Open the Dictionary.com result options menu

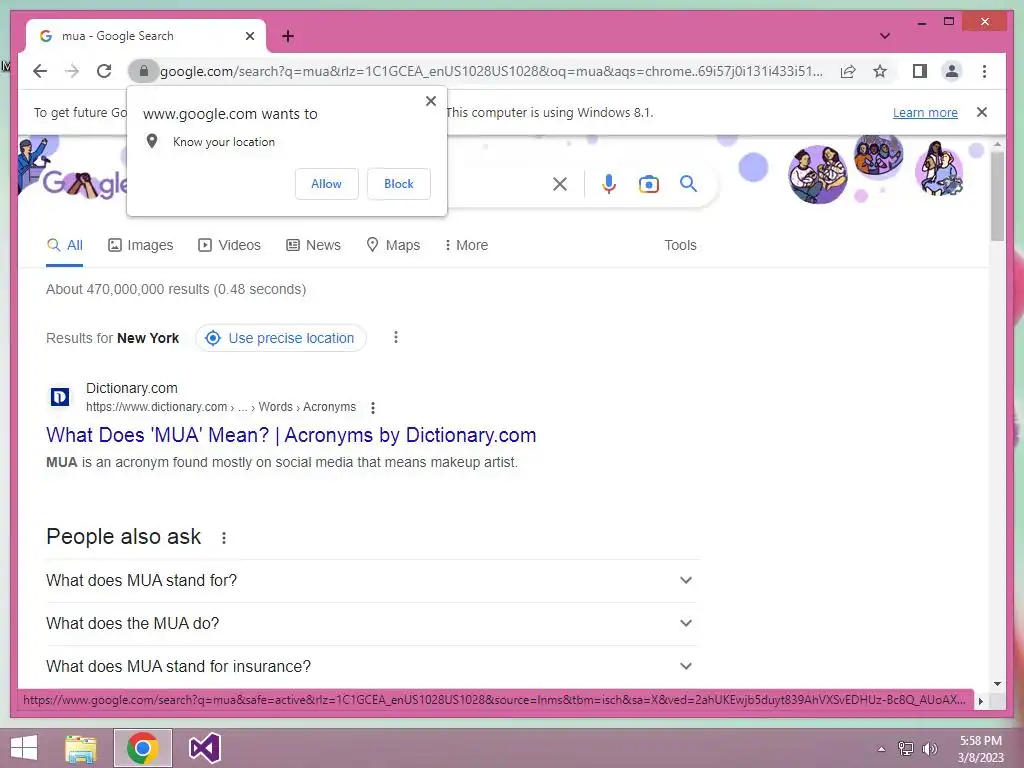[373, 408]
